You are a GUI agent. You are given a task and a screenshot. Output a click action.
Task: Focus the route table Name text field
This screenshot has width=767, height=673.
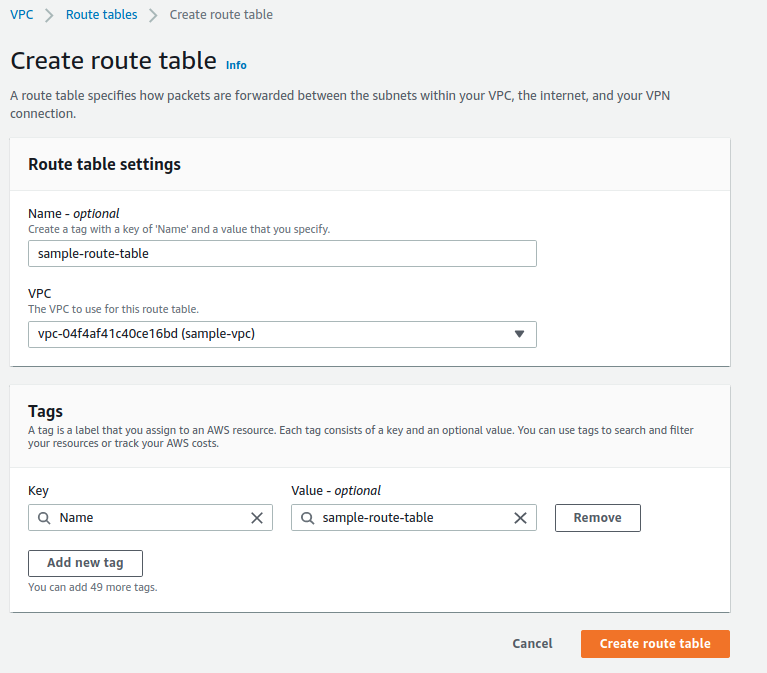282,254
